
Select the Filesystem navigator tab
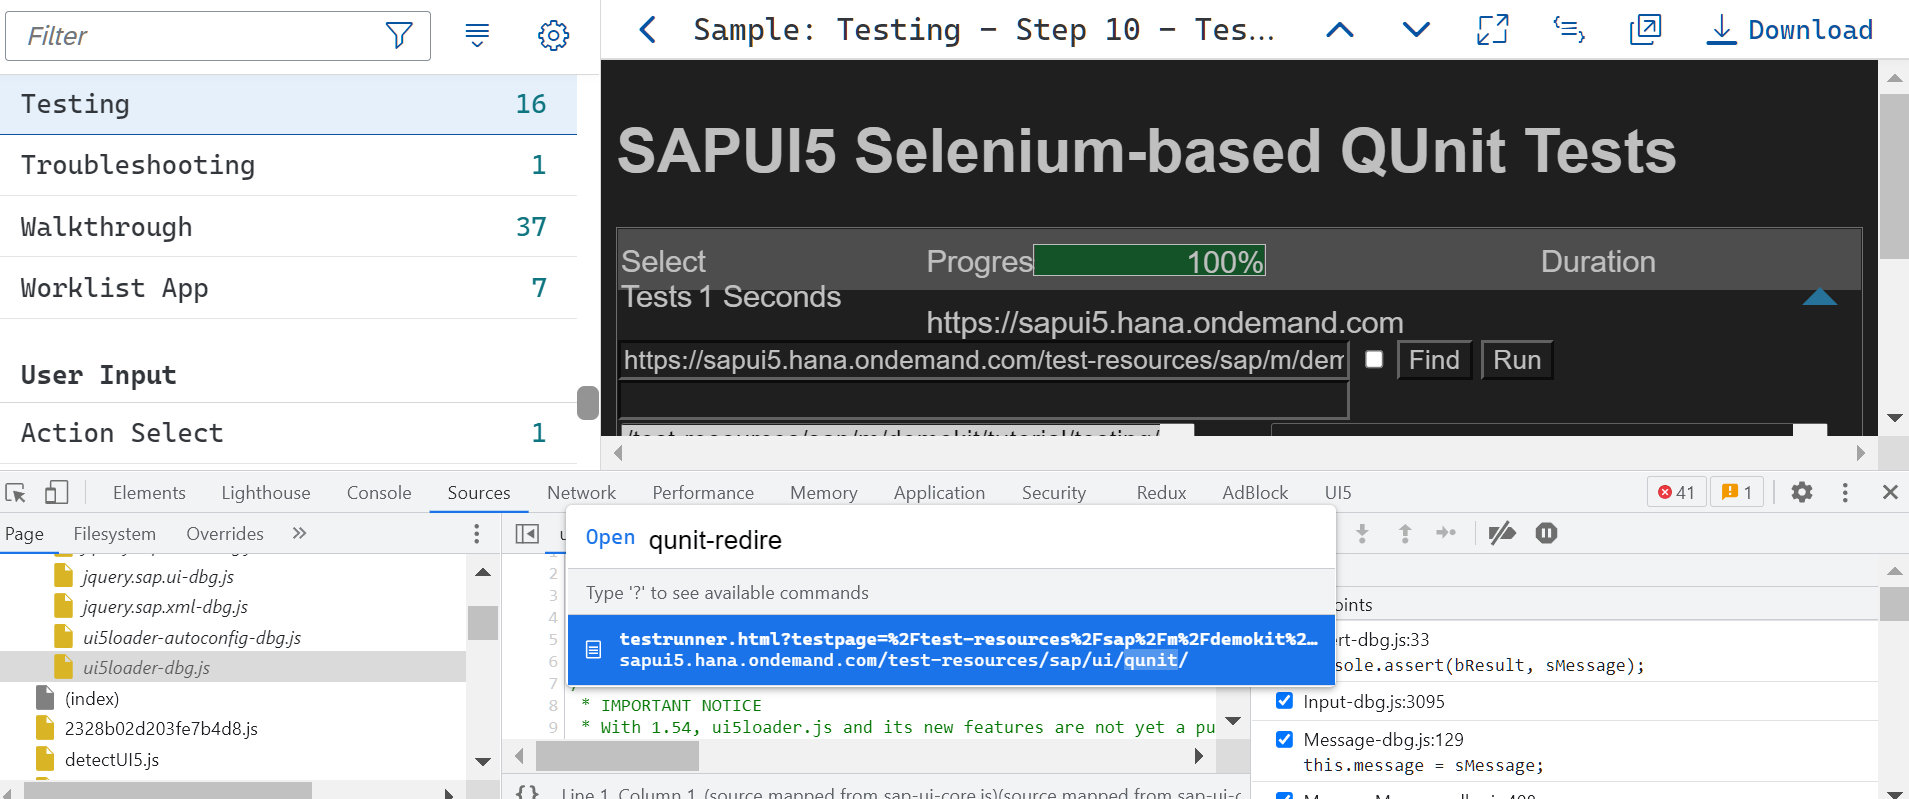(115, 534)
